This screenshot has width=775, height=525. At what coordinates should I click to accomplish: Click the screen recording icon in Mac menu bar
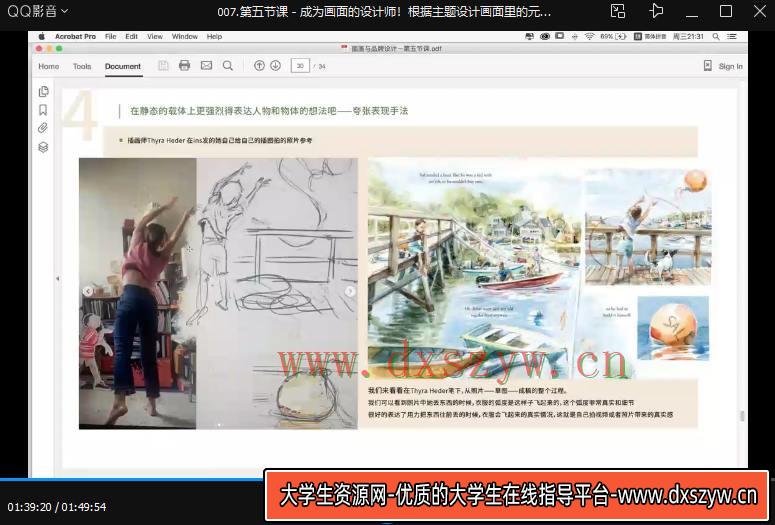tap(560, 36)
